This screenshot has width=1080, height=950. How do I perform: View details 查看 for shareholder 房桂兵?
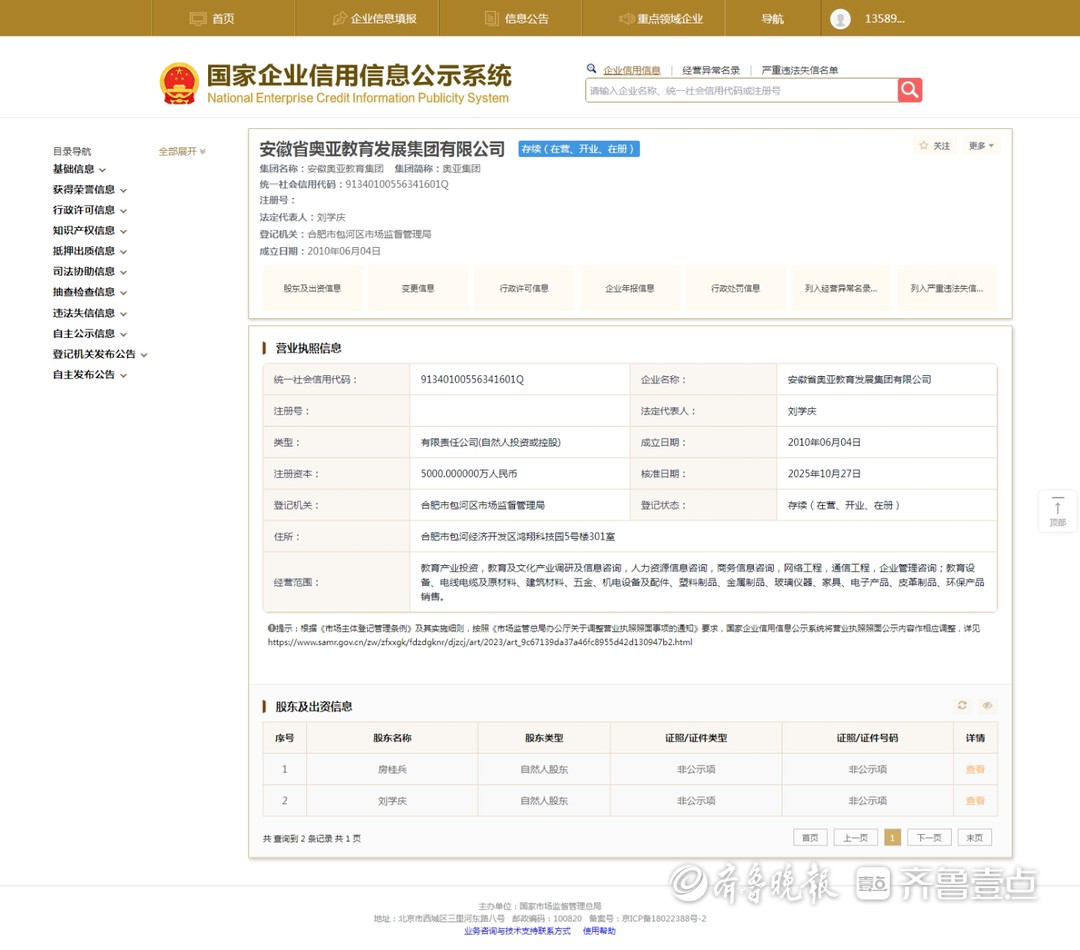point(975,770)
